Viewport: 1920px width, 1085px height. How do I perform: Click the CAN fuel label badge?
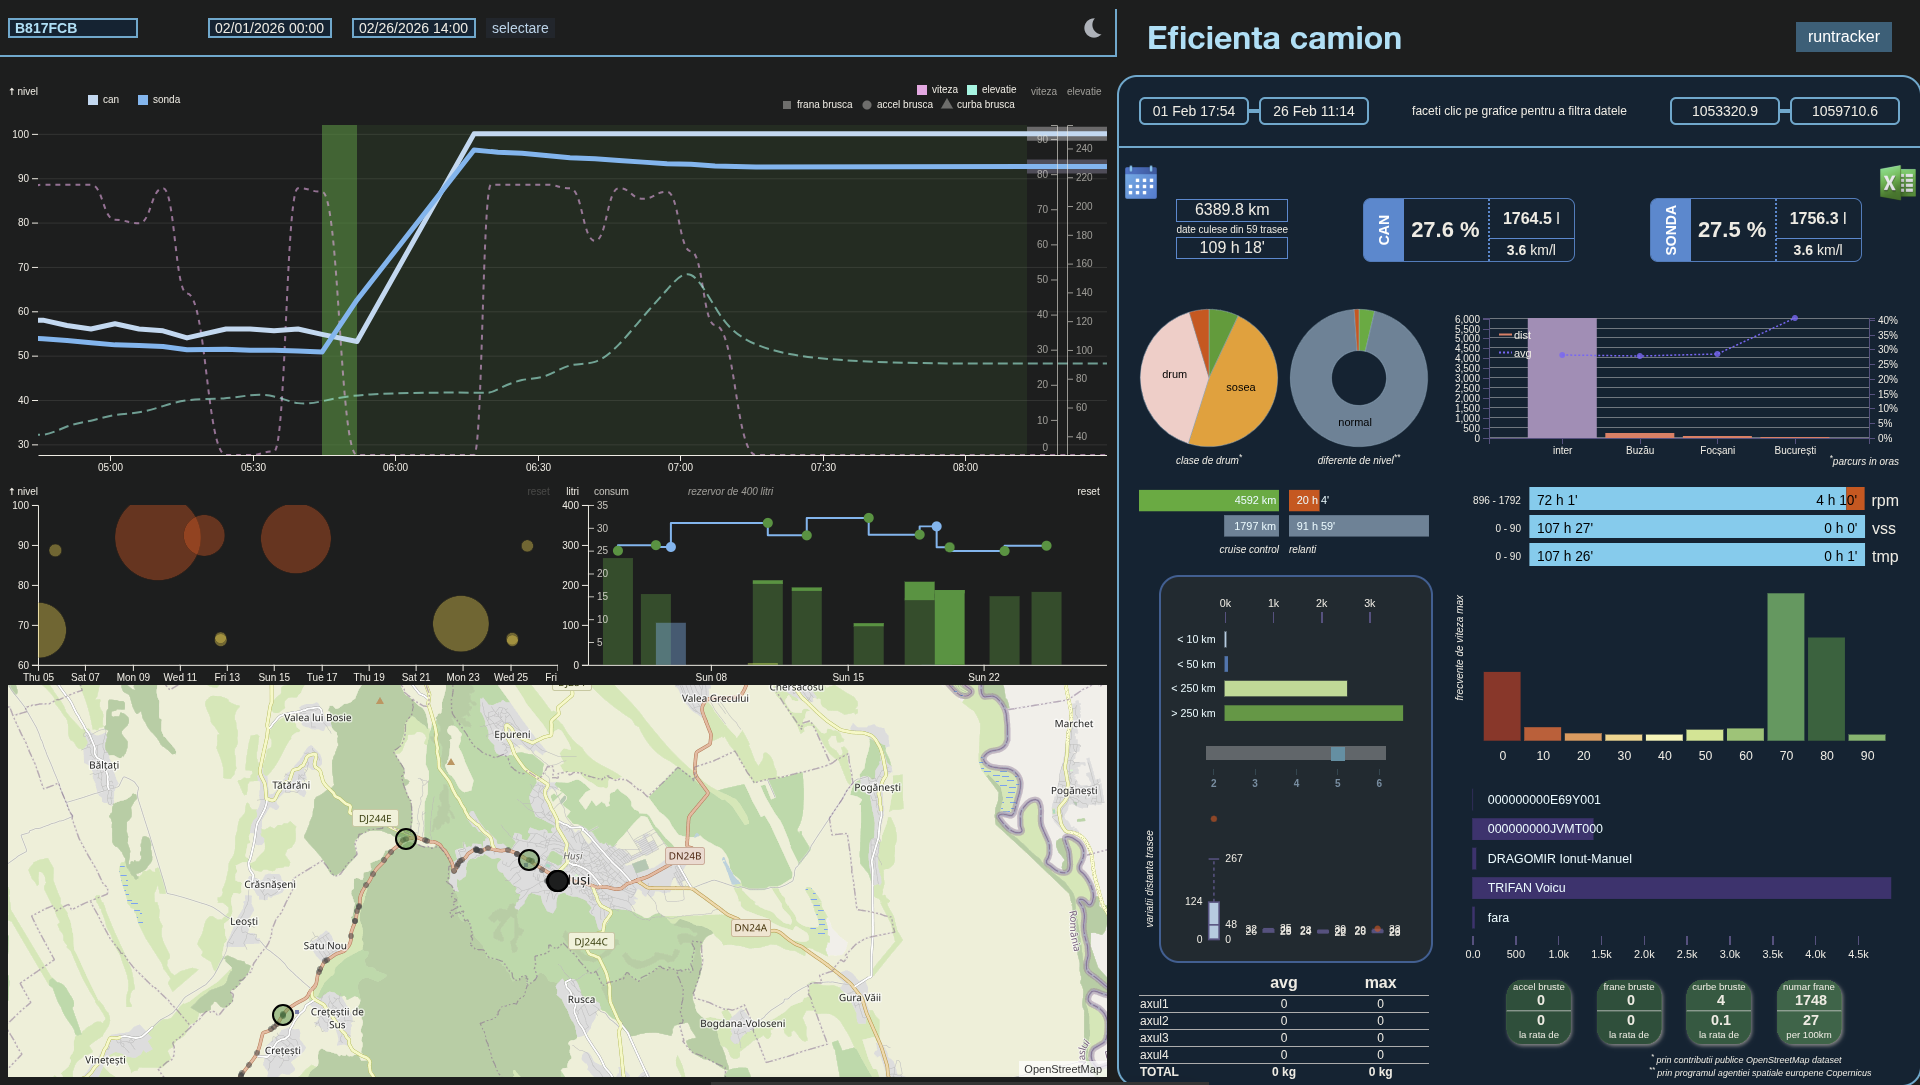coord(1384,230)
